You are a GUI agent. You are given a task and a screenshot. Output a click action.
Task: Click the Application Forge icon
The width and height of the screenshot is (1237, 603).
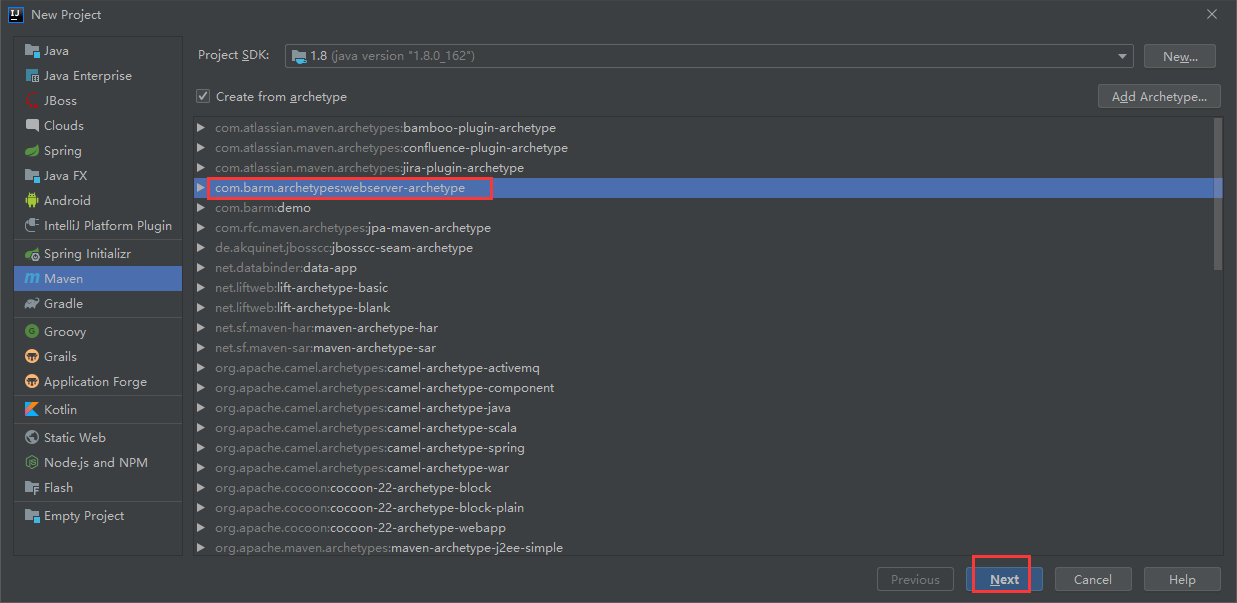click(x=32, y=382)
